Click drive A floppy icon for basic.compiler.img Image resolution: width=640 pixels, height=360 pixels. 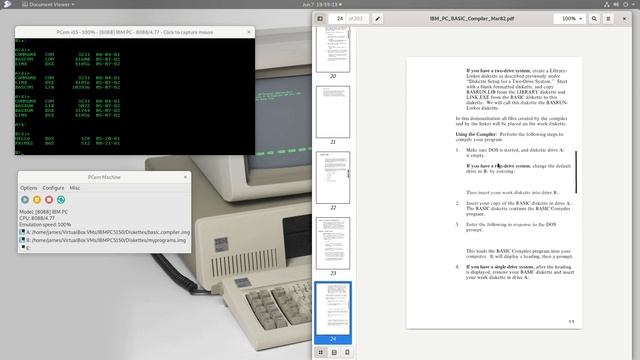[22, 232]
